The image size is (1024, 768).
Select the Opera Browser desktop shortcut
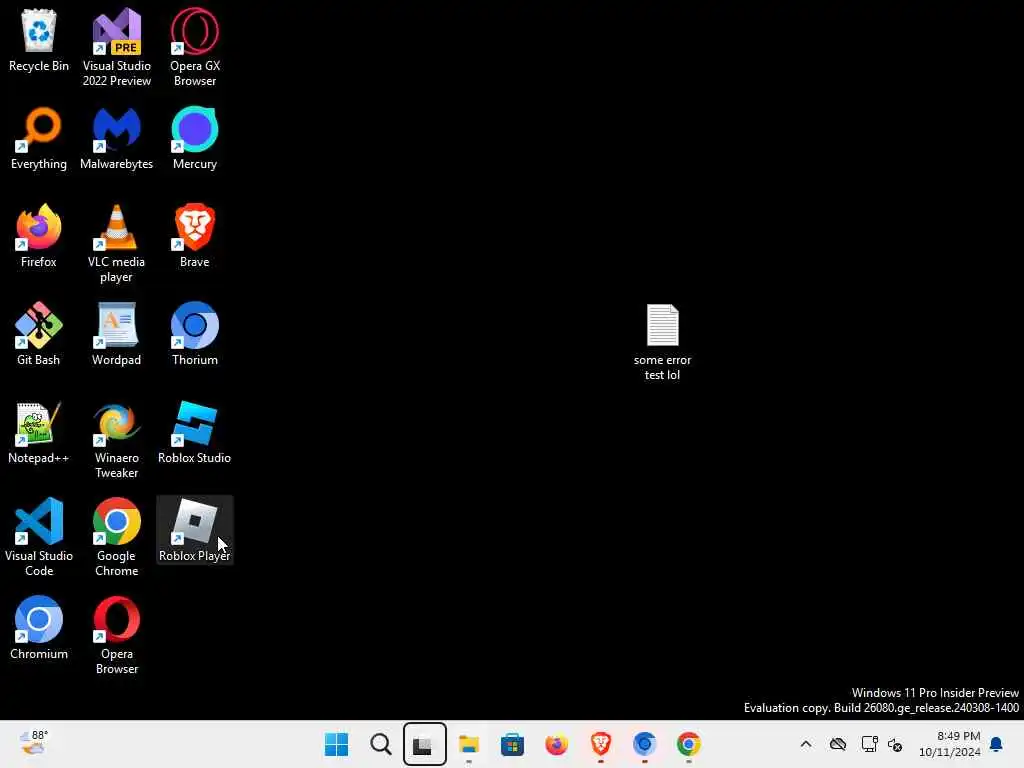[116, 635]
